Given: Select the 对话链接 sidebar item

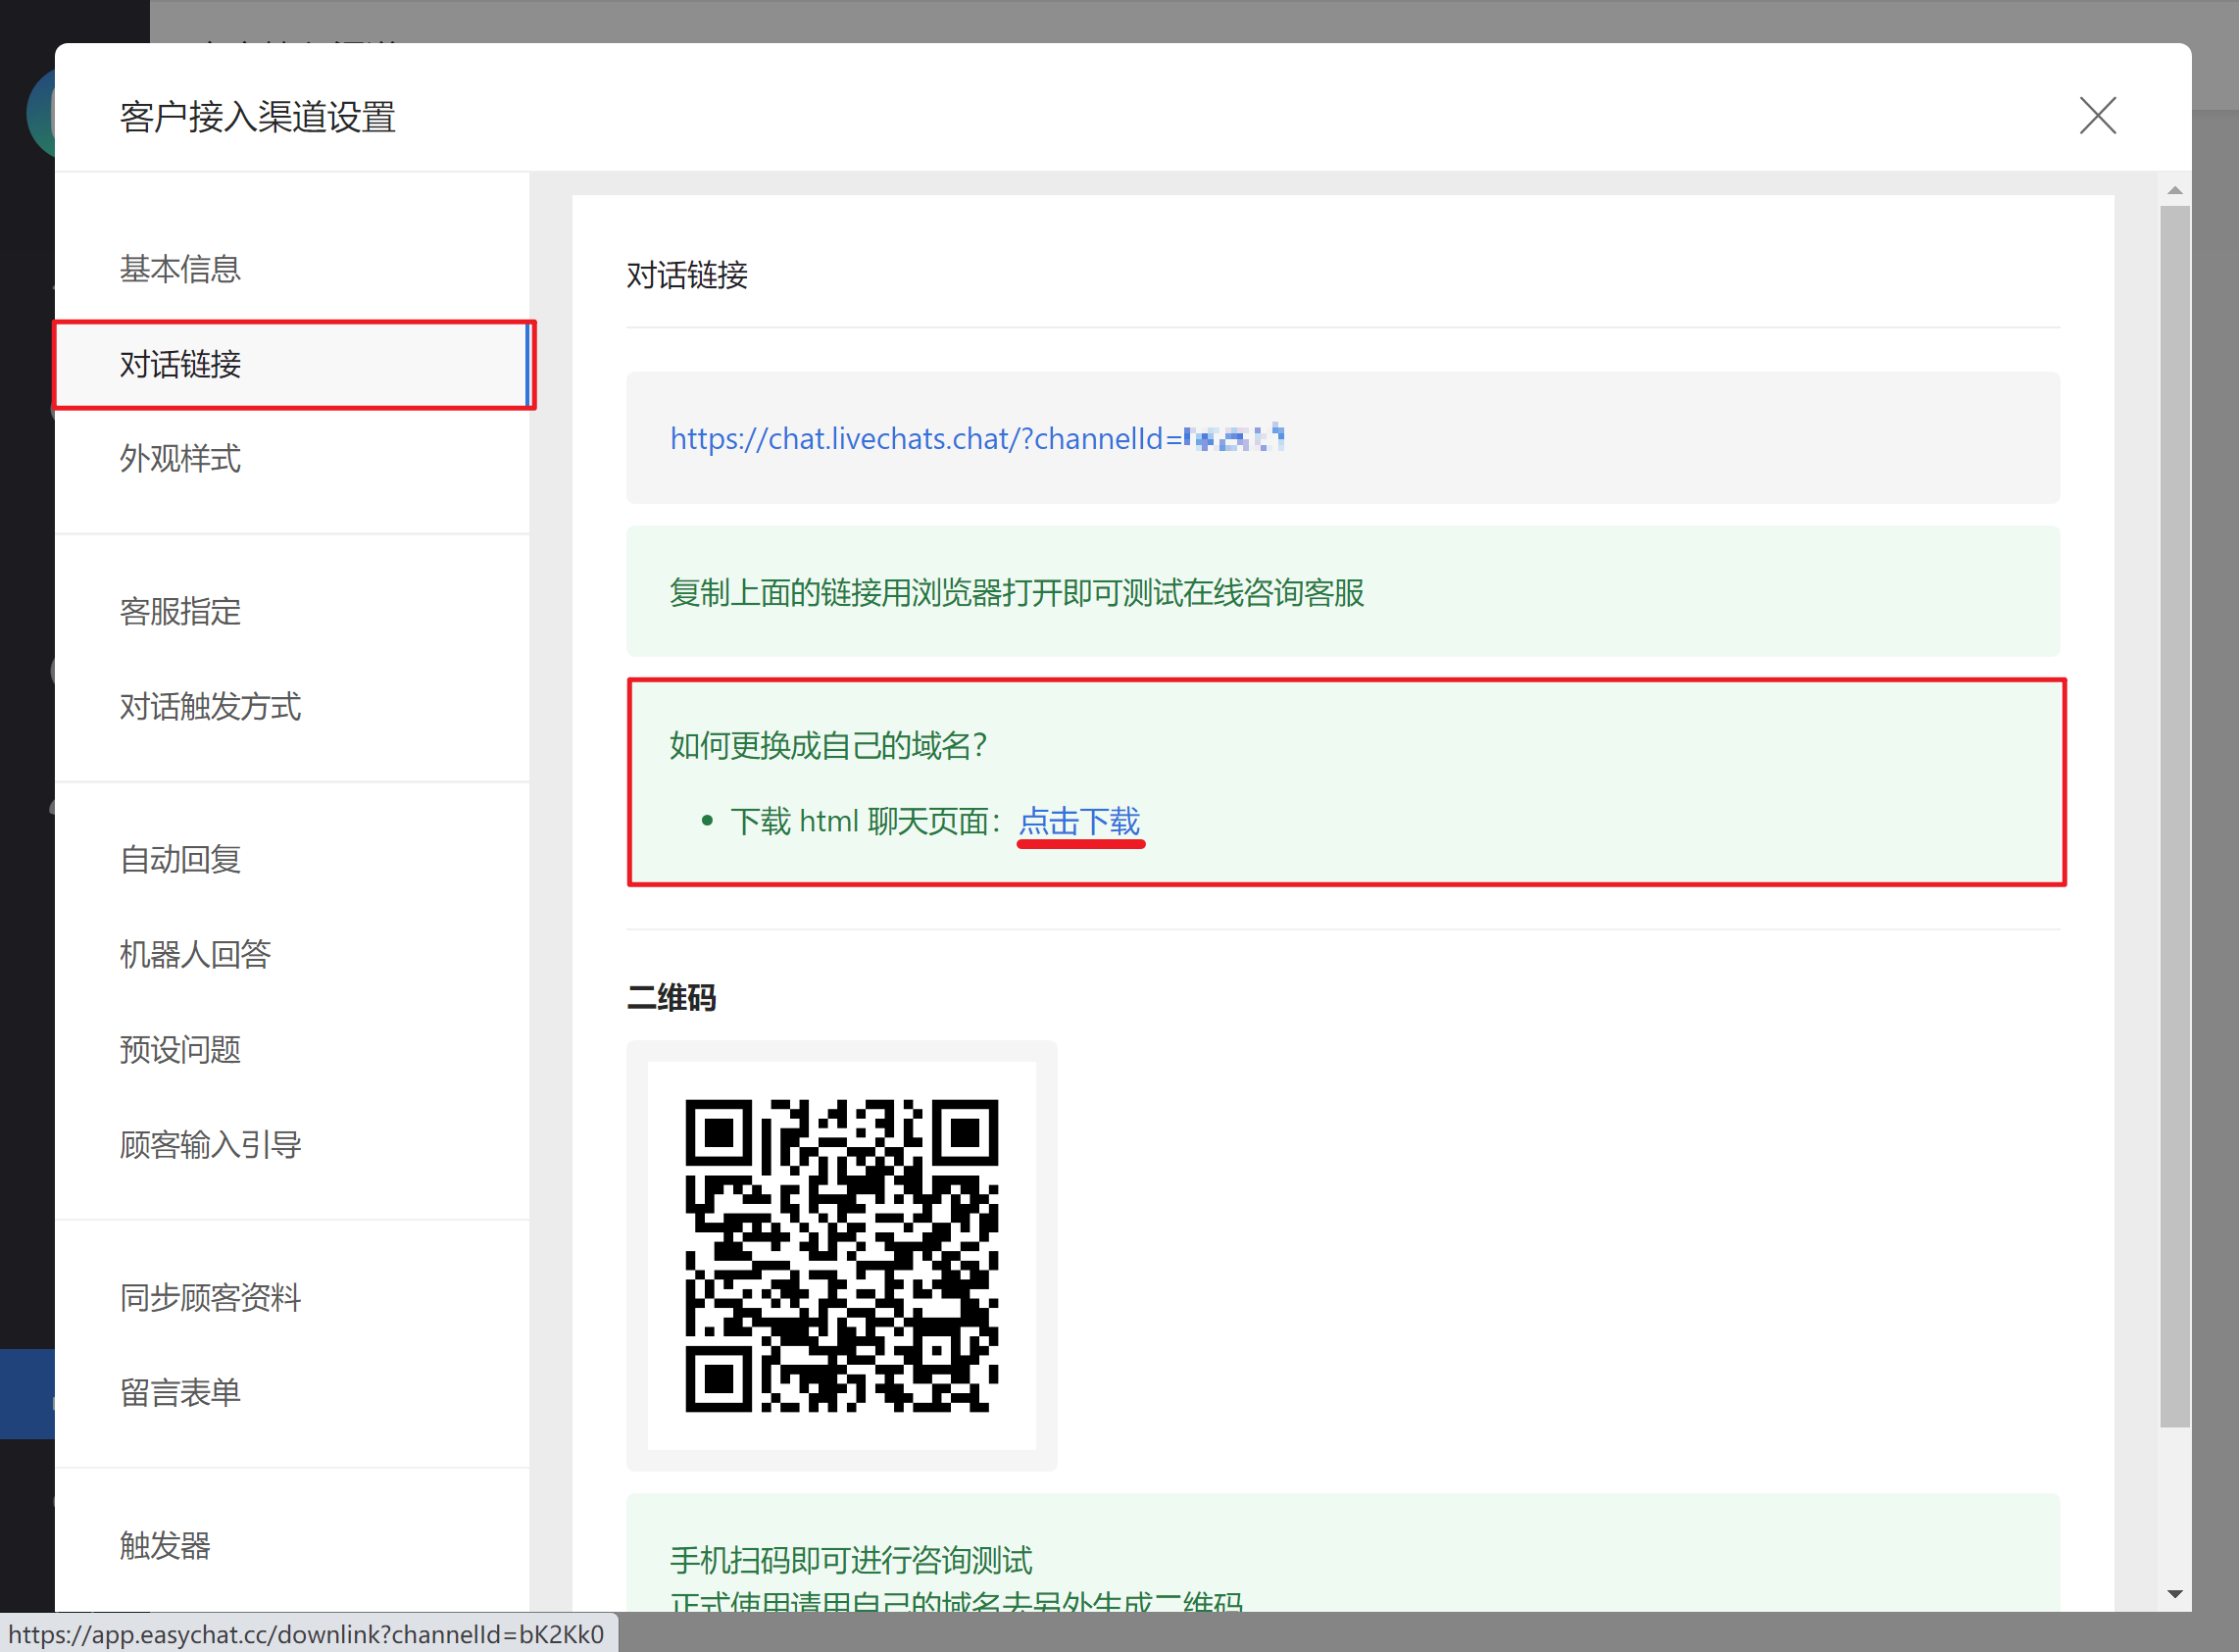Looking at the screenshot, I should (180, 364).
